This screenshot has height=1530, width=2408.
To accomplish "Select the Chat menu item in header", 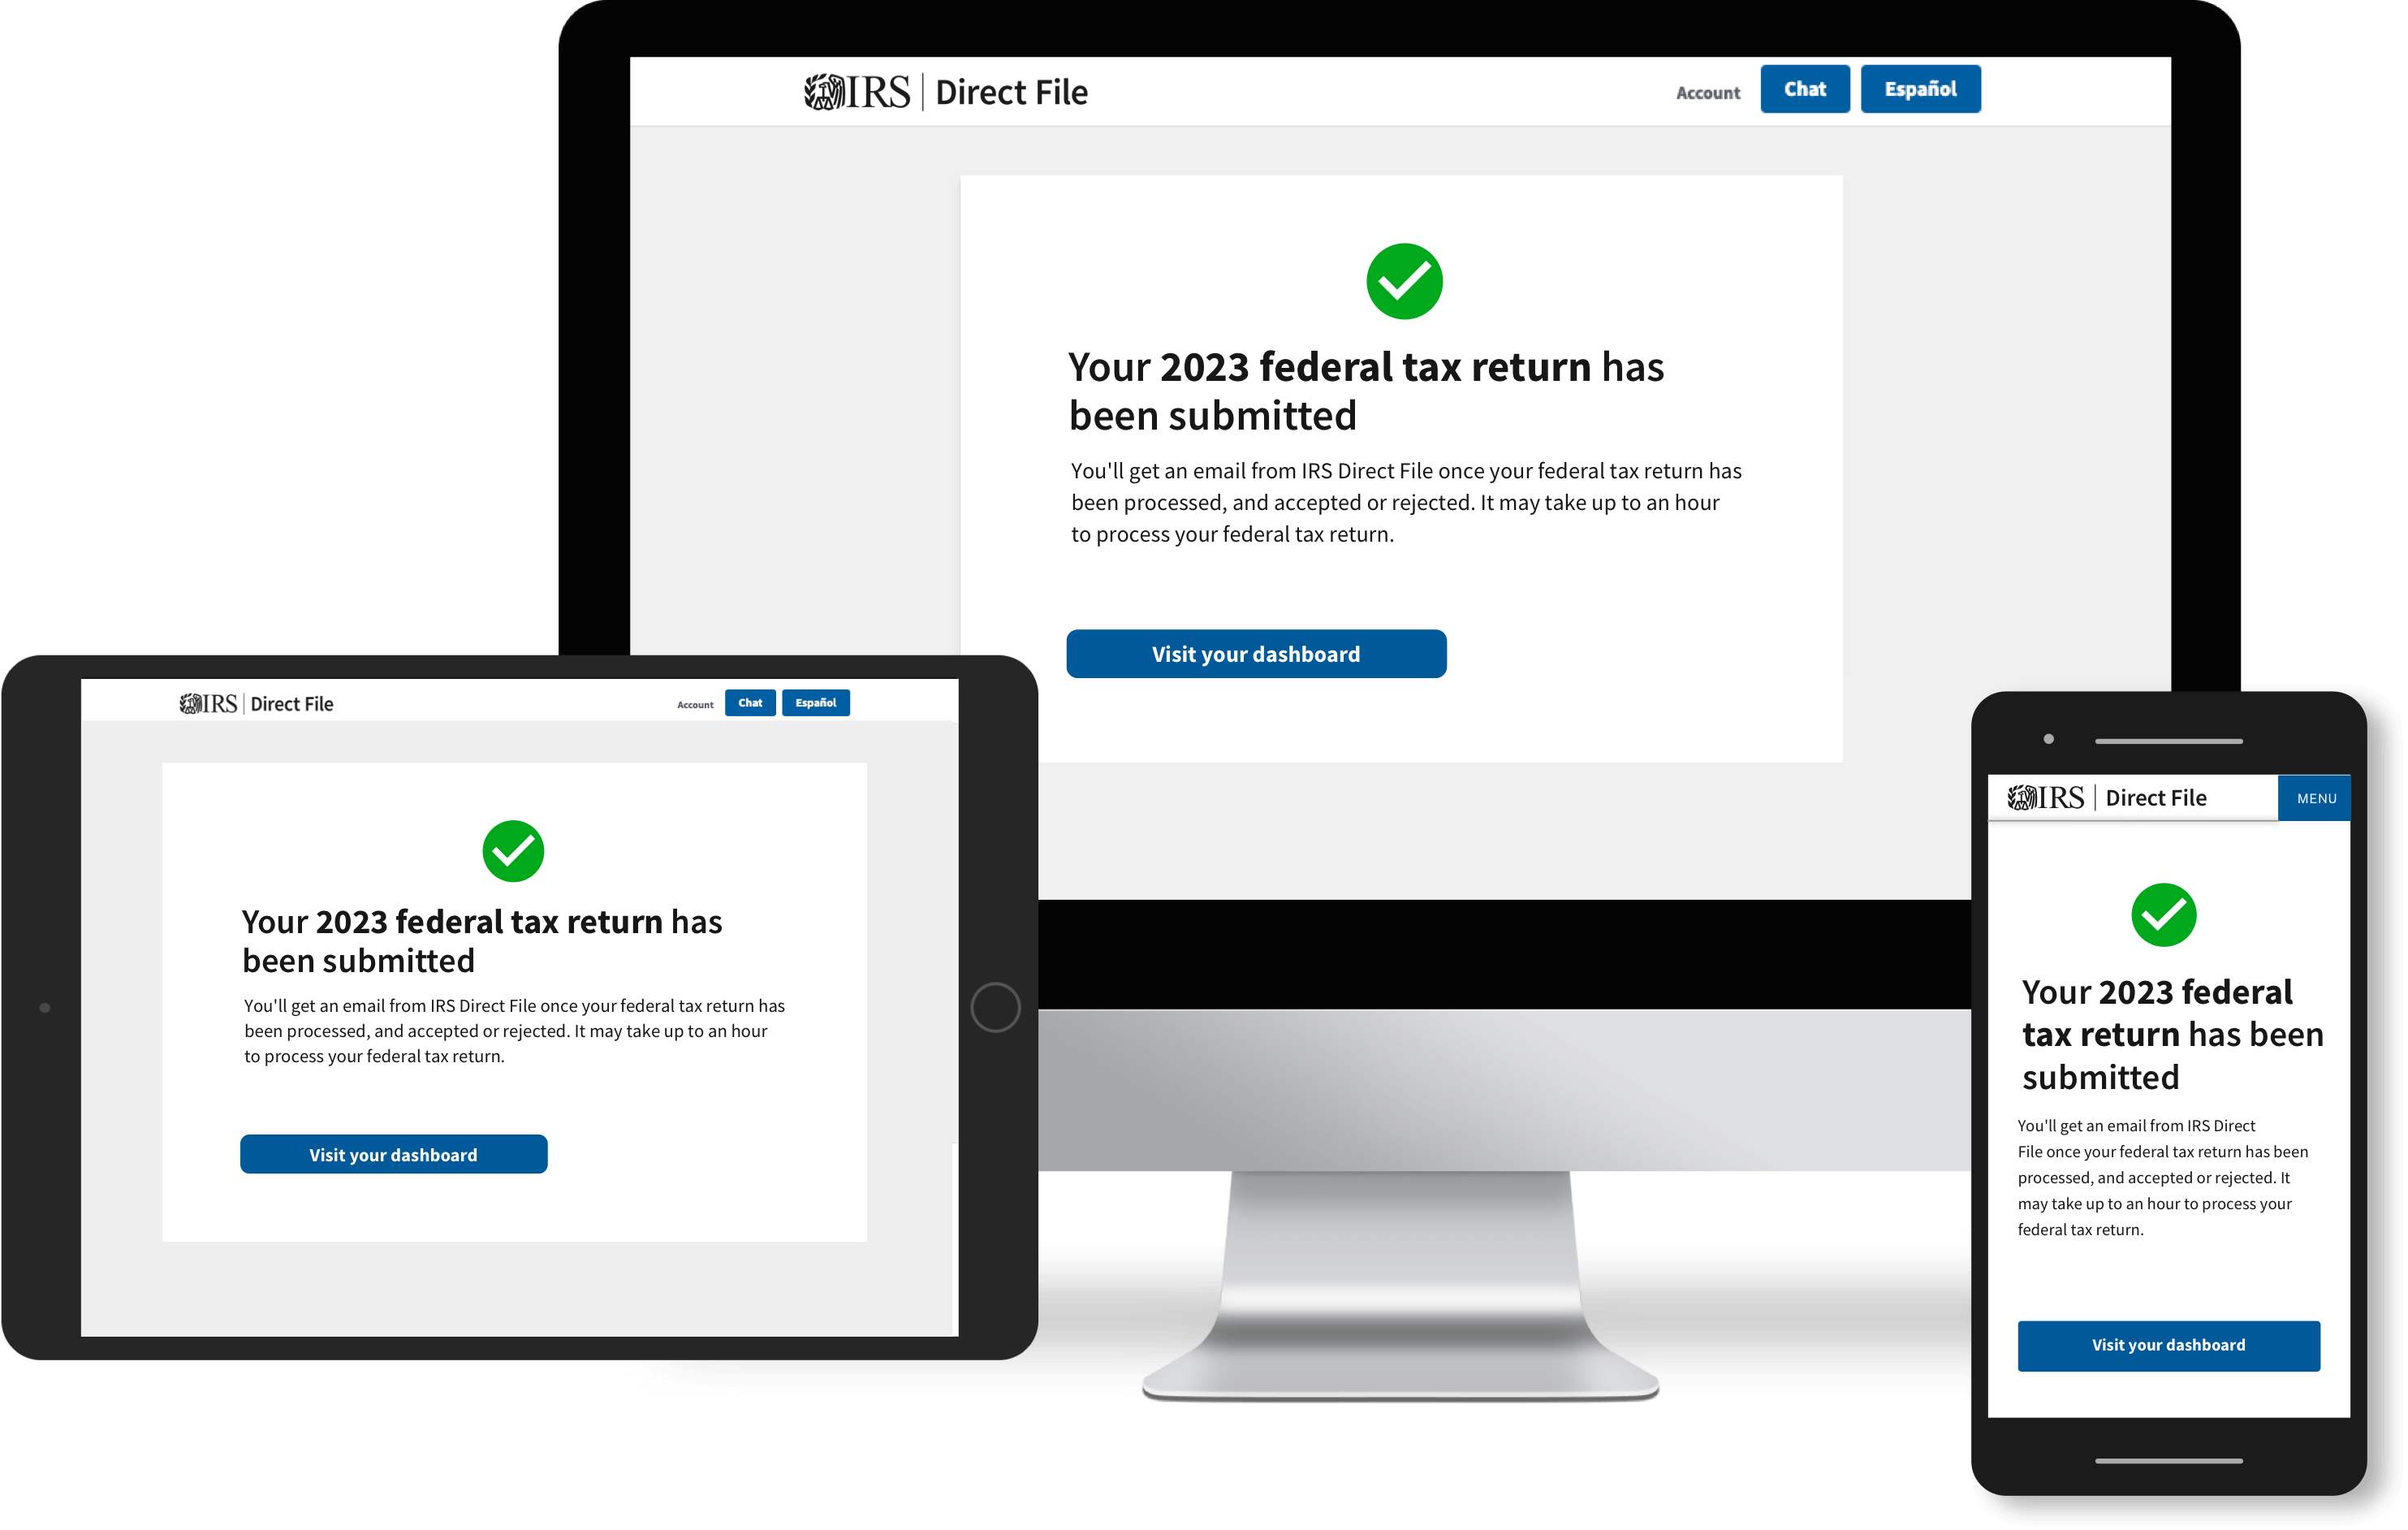I will (x=1806, y=89).
